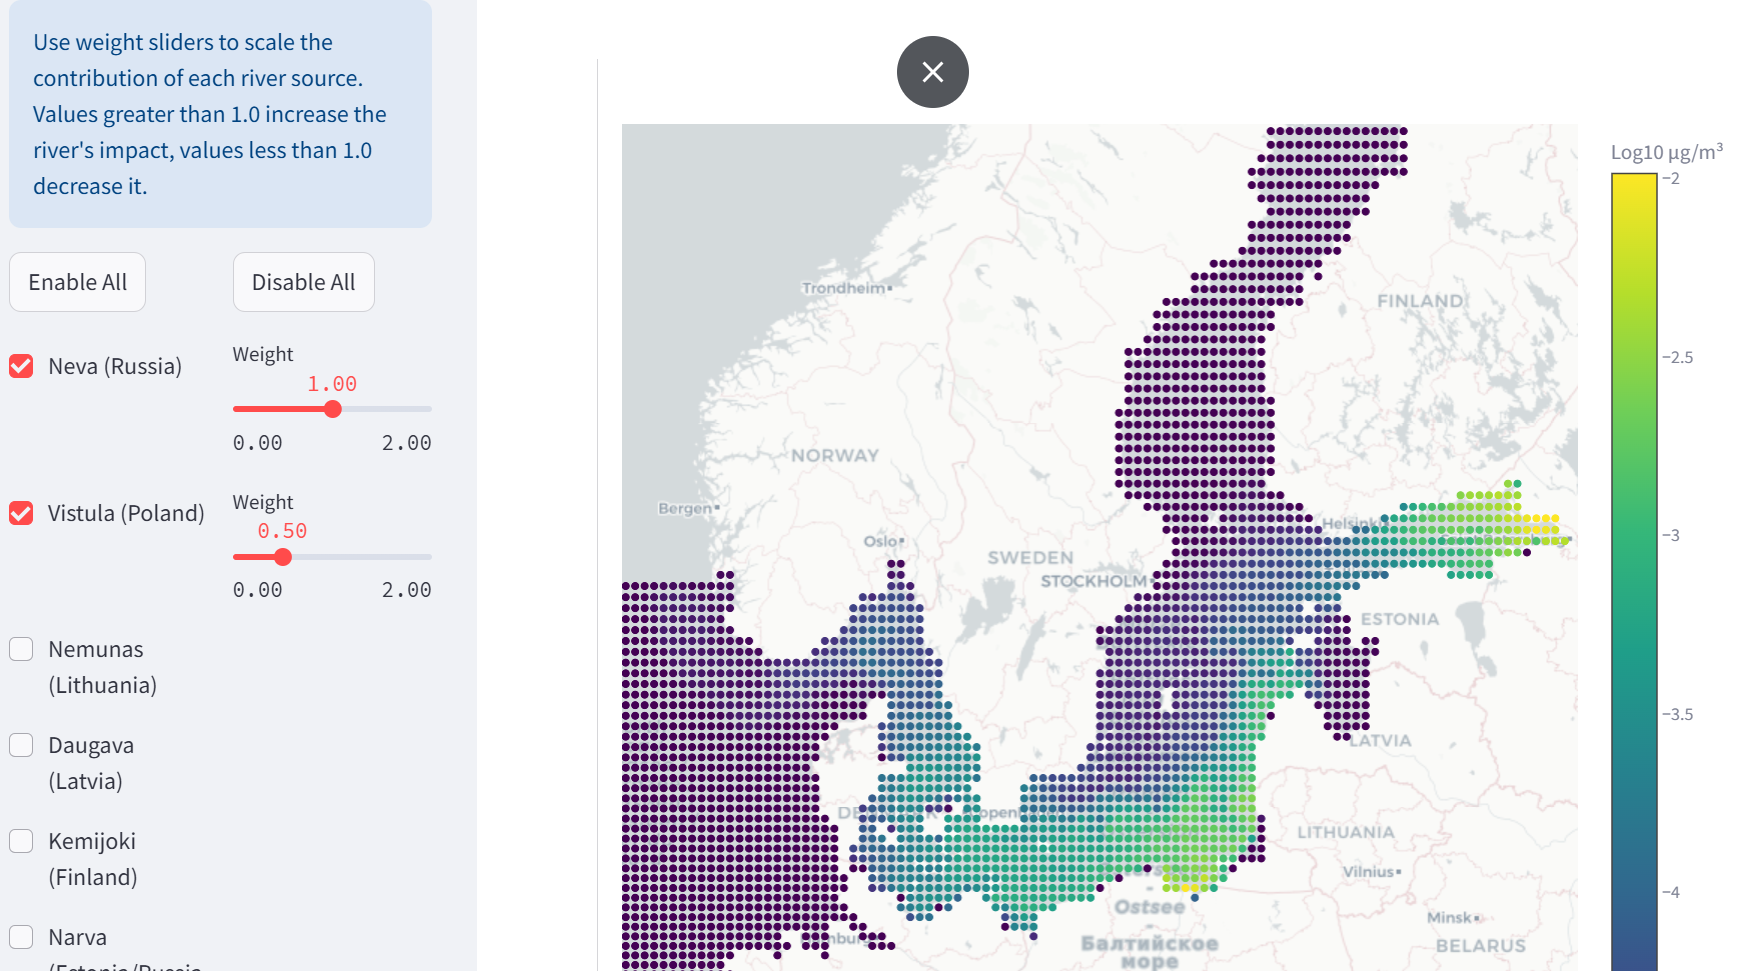The image size is (1750, 971).
Task: Click the Neva weight slider handle
Action: [x=333, y=409]
